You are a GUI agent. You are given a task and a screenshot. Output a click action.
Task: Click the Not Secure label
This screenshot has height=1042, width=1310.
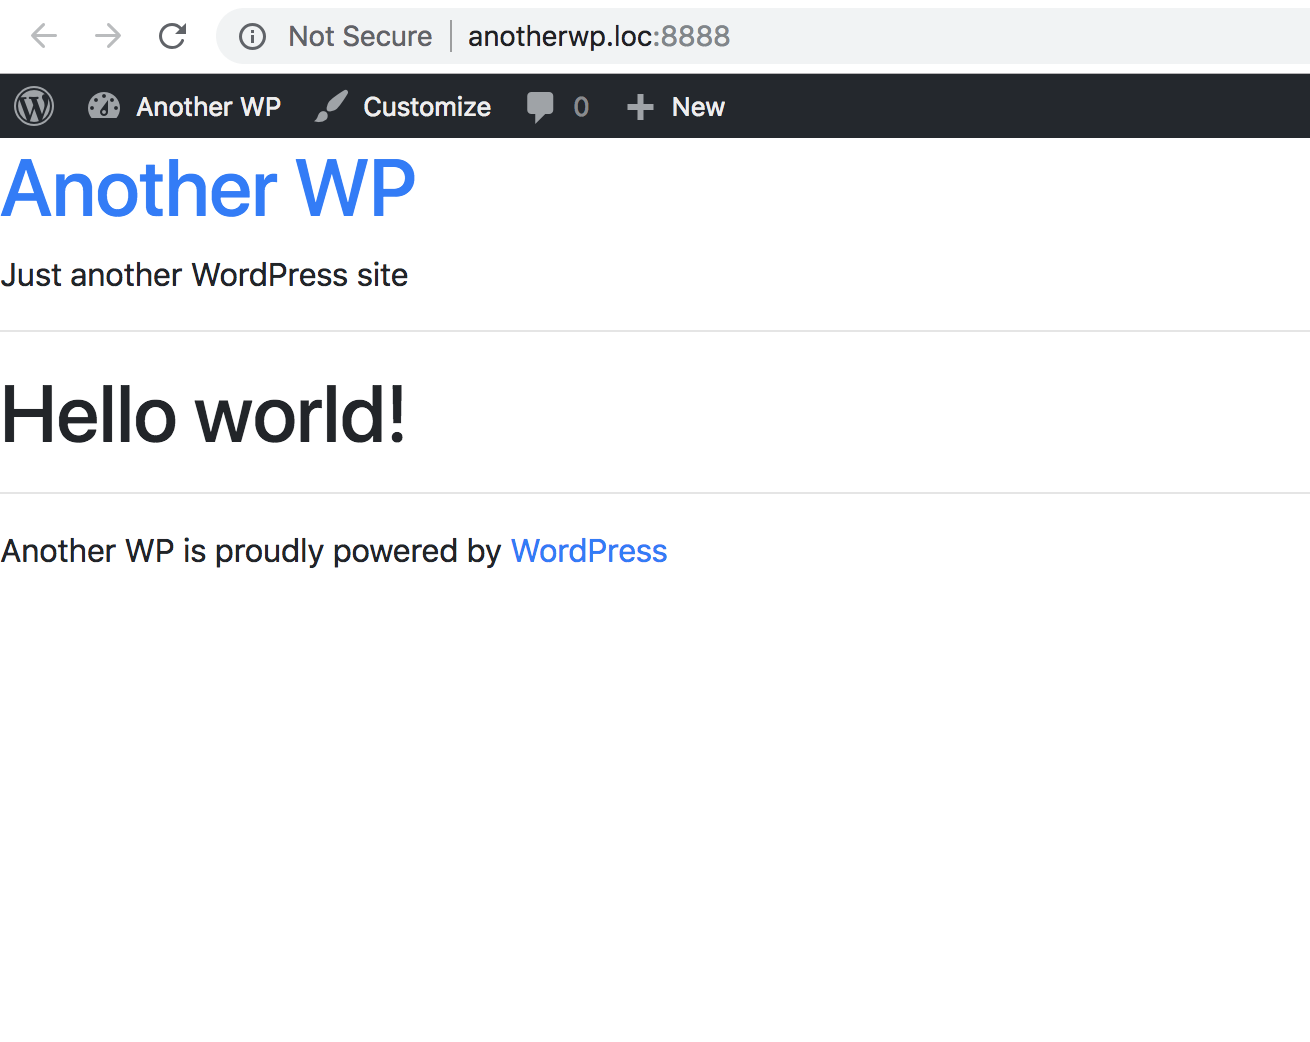point(360,36)
